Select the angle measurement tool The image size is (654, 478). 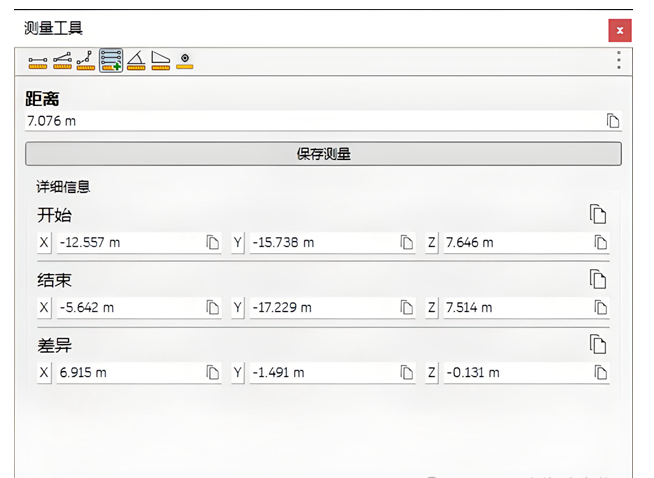coord(136,62)
